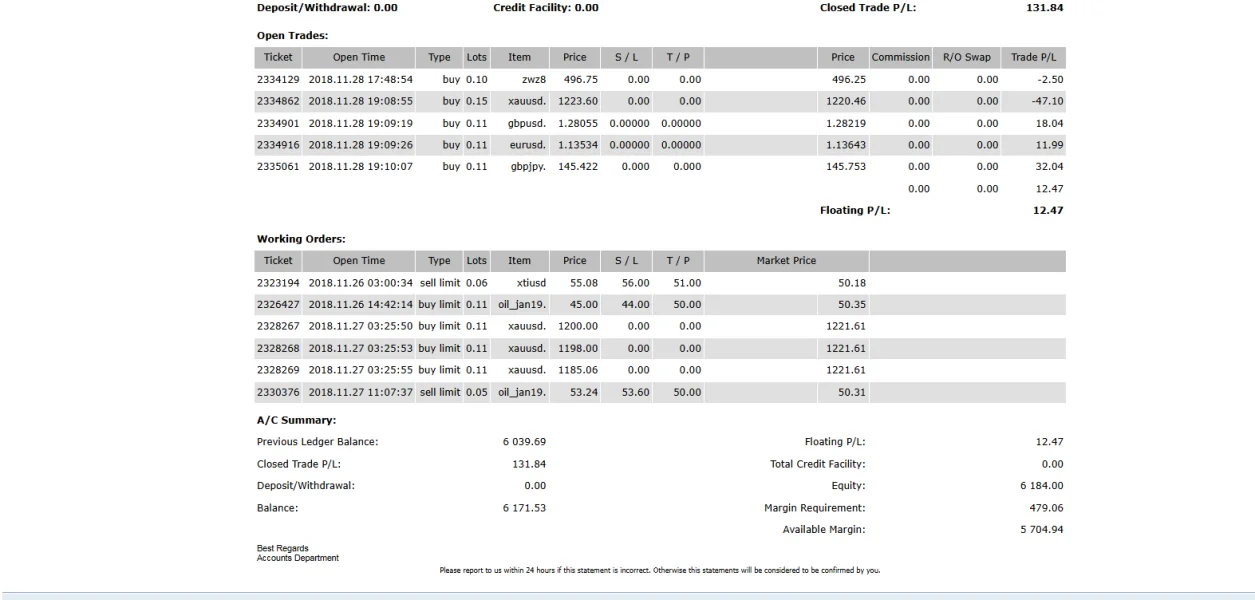This screenshot has height=600, width=1255.
Task: Click ticket 2335061 in Open Trades
Action: pos(278,167)
